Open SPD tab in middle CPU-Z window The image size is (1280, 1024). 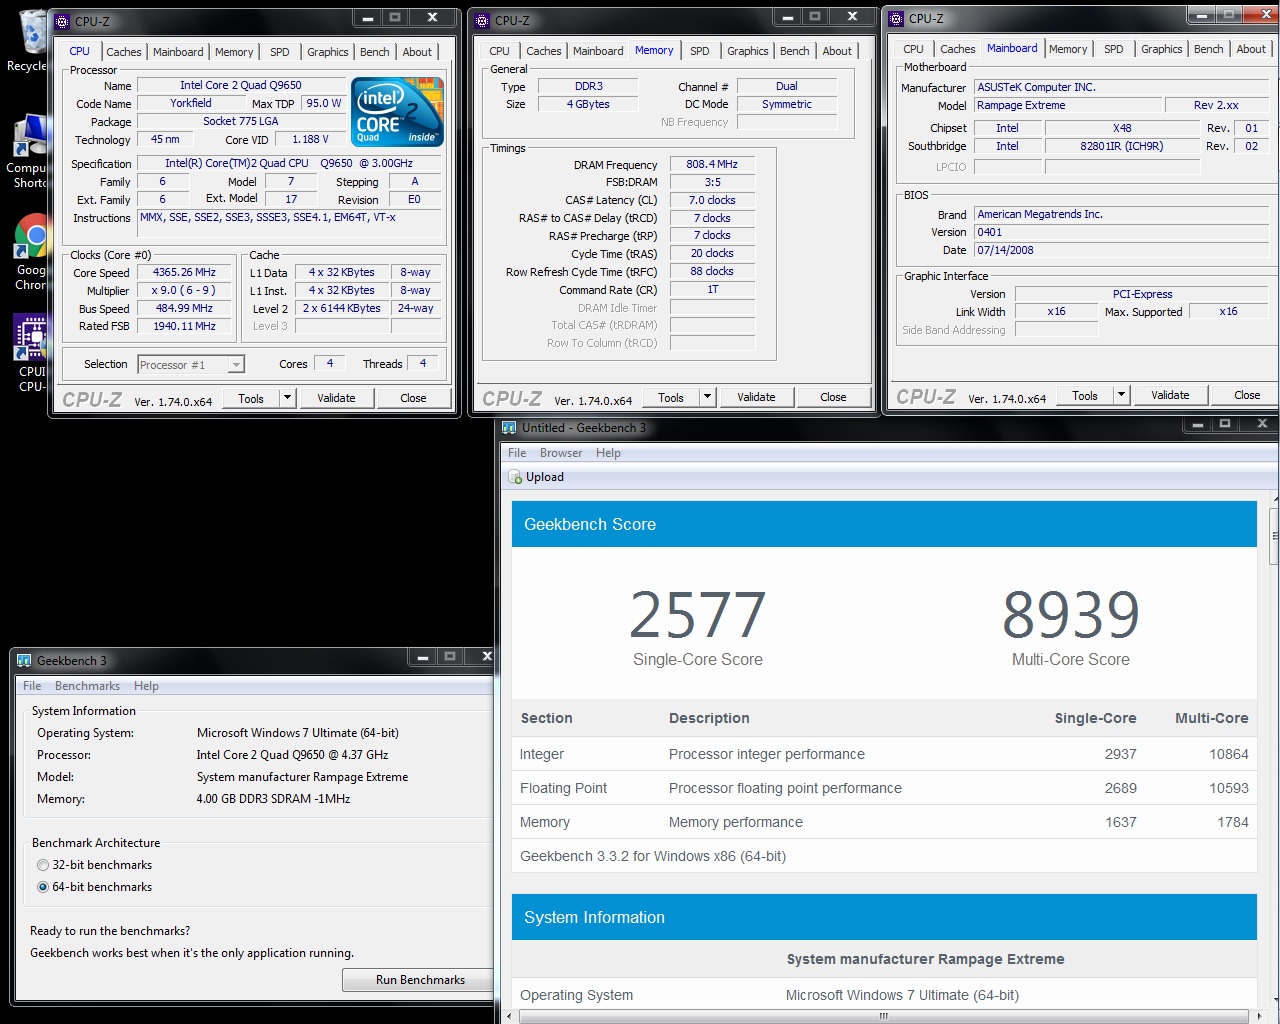pos(700,51)
